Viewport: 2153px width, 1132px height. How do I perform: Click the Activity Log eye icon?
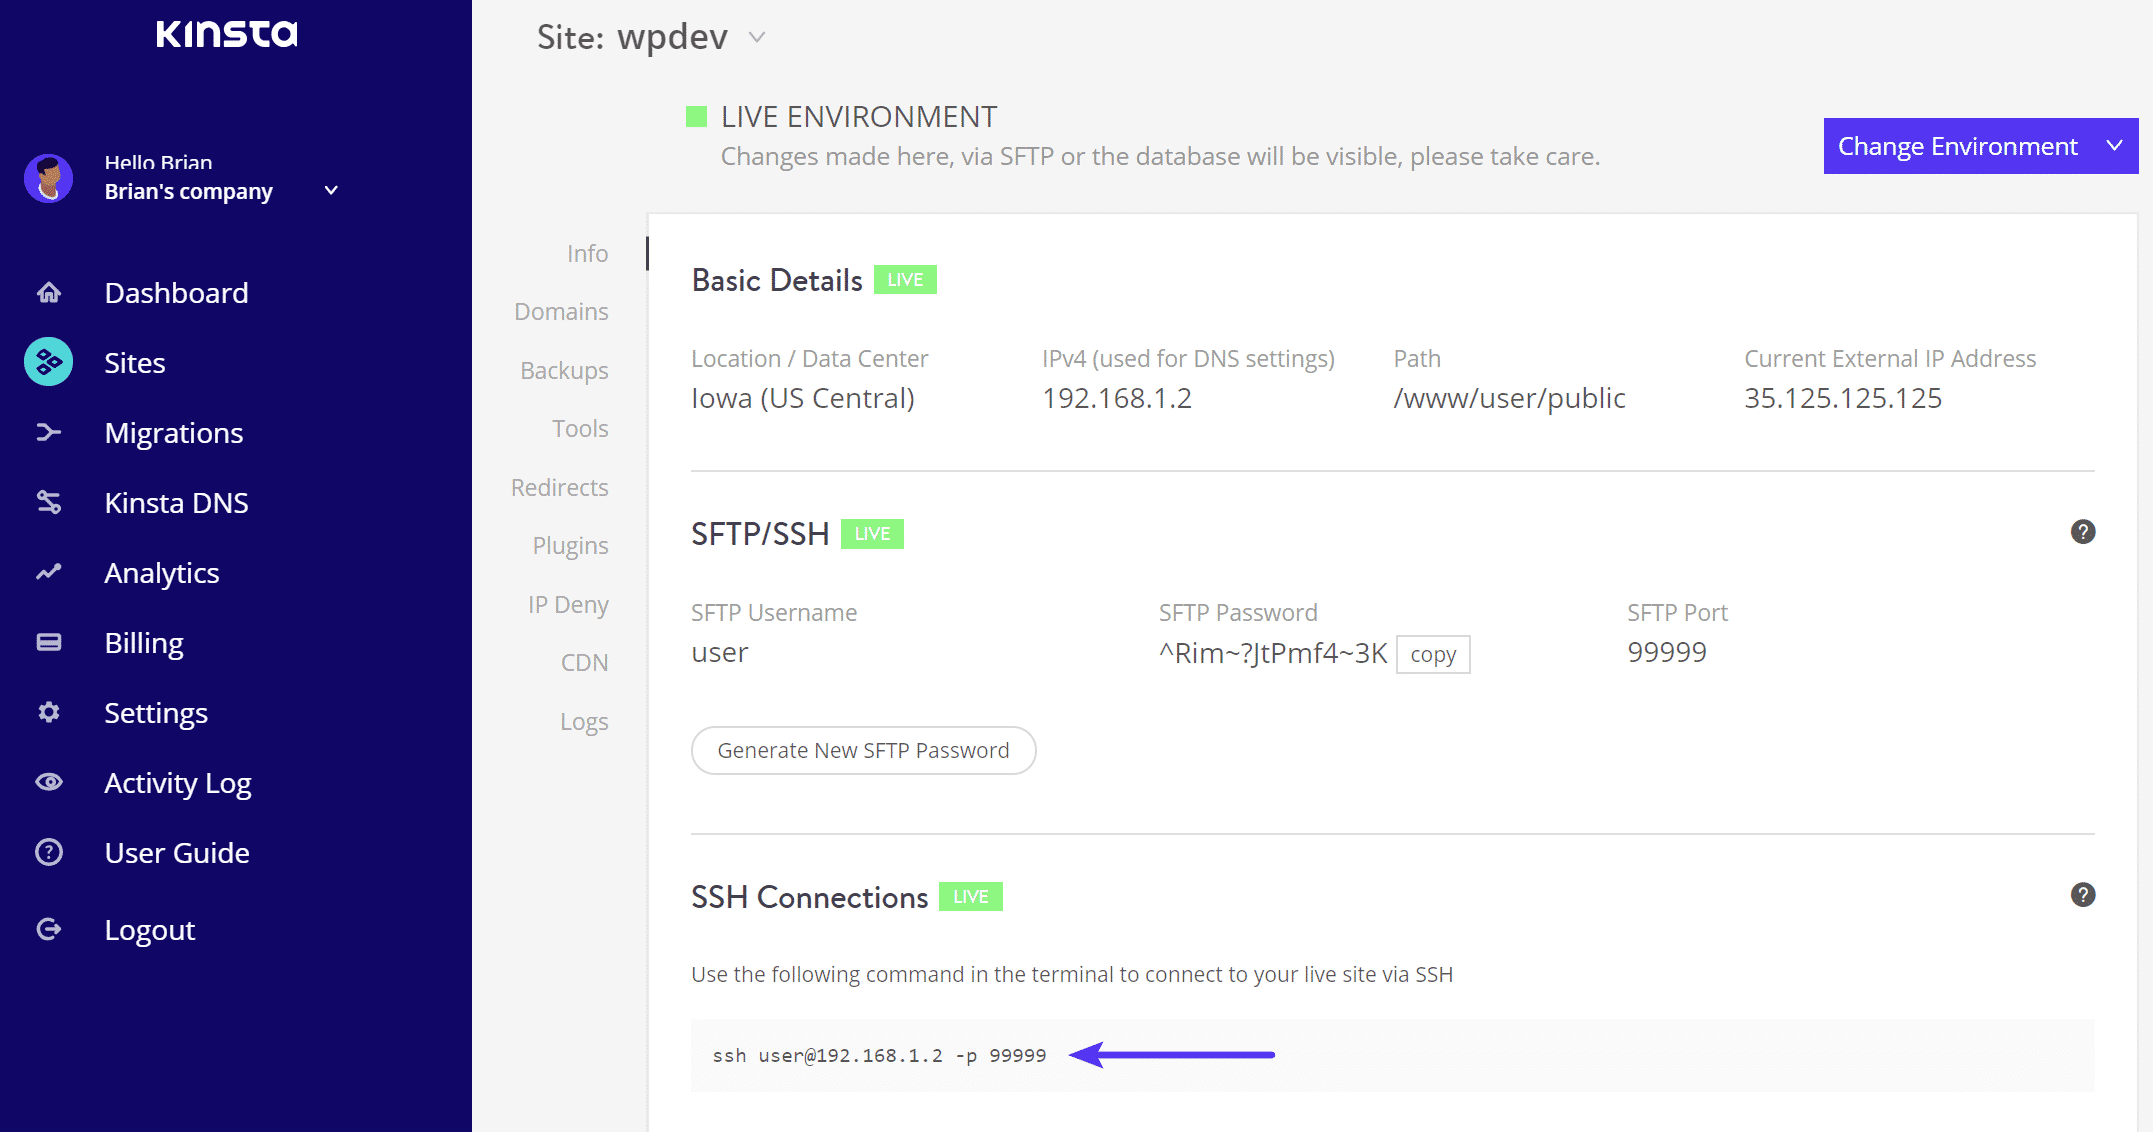click(48, 782)
